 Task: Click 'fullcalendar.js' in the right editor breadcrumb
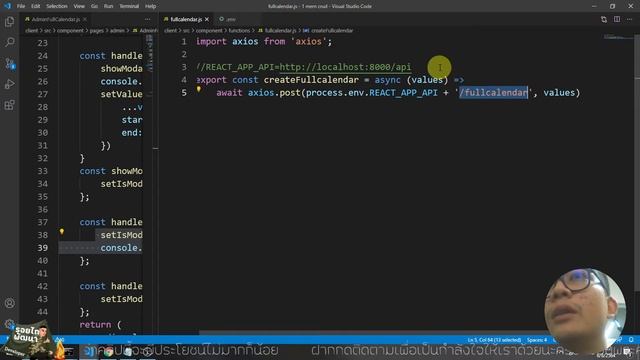(x=280, y=31)
